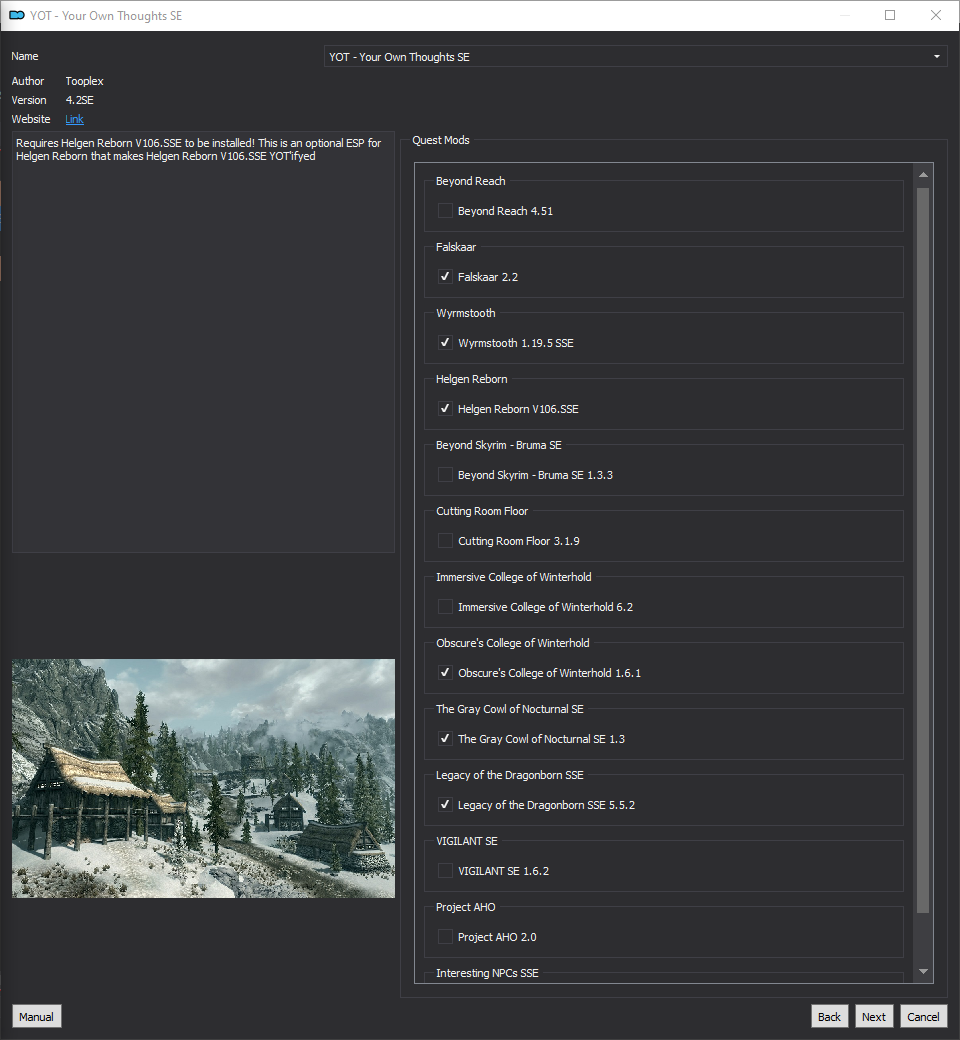Enable Beyond Skyrim - Bruma SE 1.3.3
The image size is (960, 1040).
[445, 475]
